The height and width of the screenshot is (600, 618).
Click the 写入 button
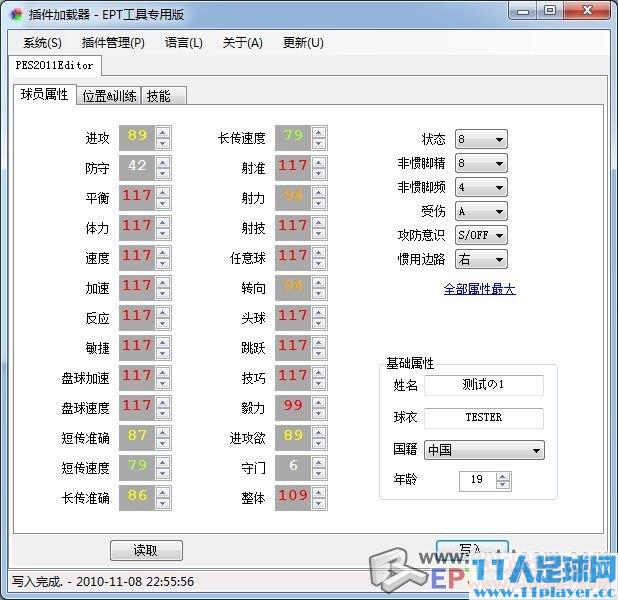click(472, 549)
